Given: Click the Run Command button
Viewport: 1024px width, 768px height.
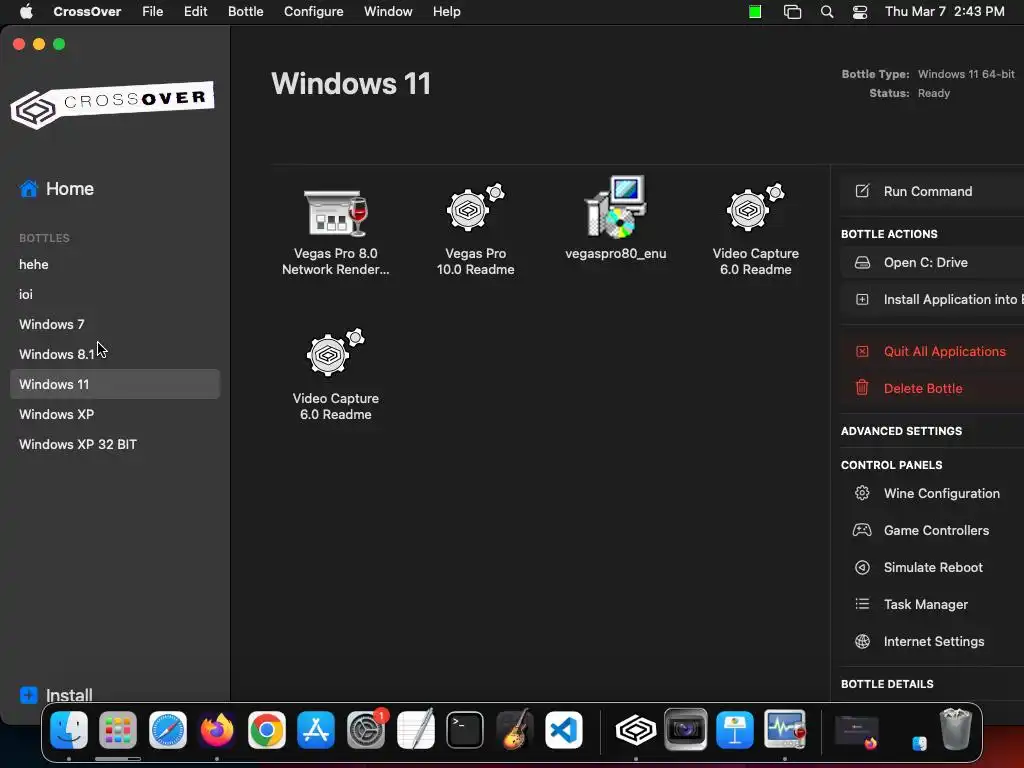Looking at the screenshot, I should click(933, 191).
